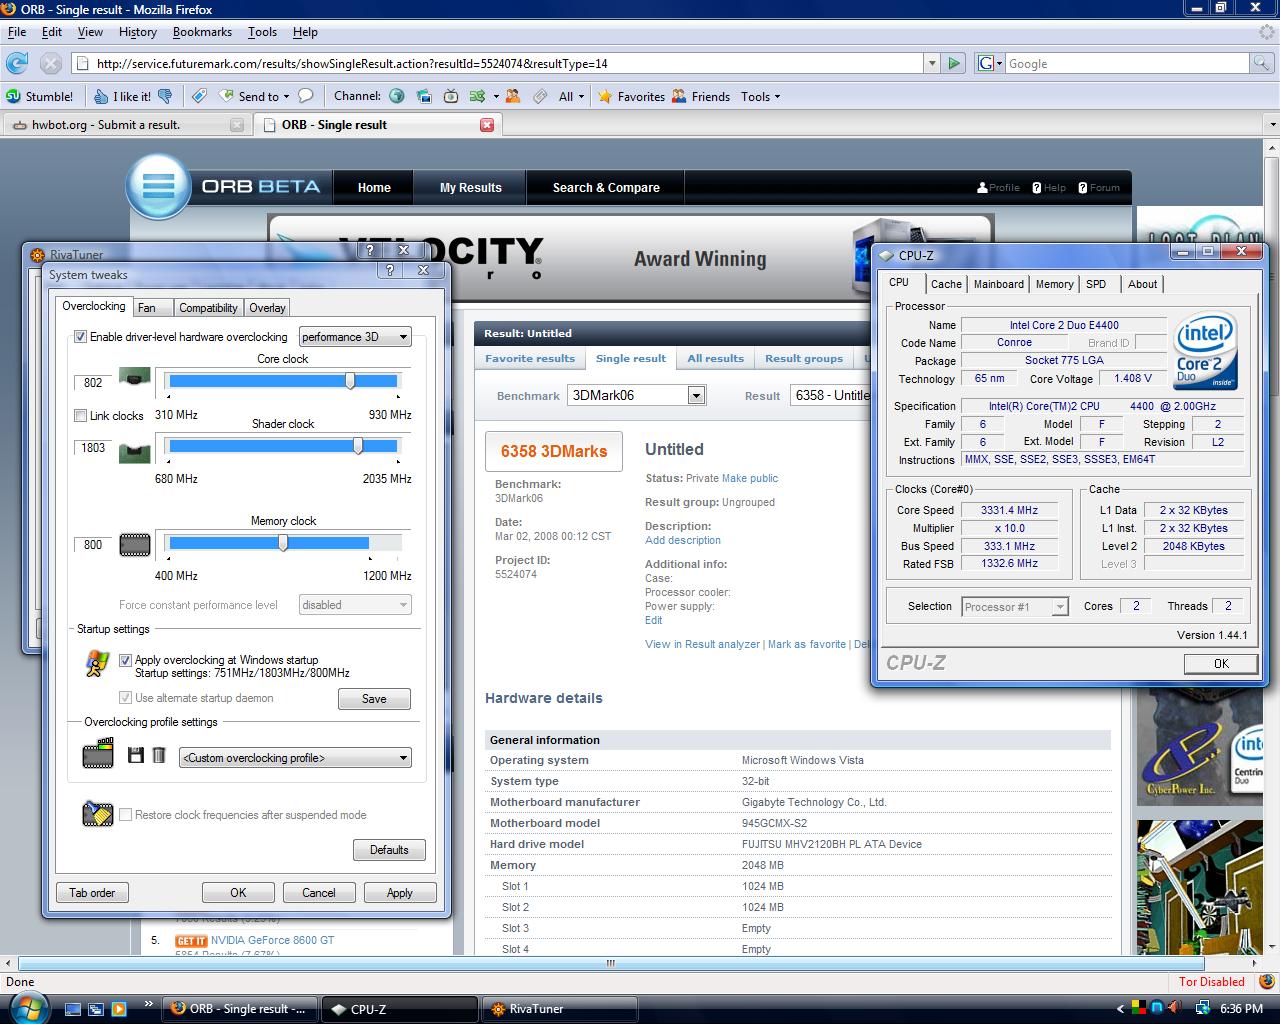The width and height of the screenshot is (1280, 1024).
Task: Click the Defaults button
Action: (x=389, y=850)
